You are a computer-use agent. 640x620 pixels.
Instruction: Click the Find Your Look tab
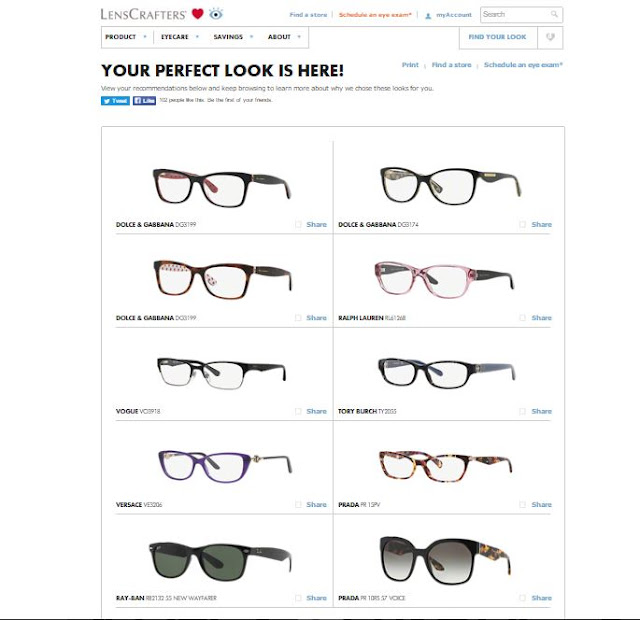click(x=498, y=37)
